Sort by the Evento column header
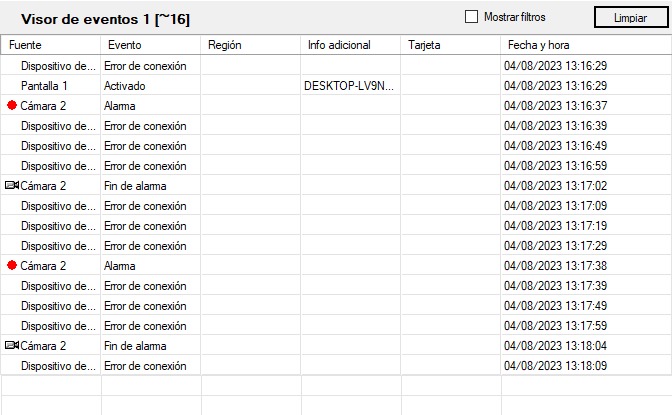The image size is (672, 415). [150, 45]
